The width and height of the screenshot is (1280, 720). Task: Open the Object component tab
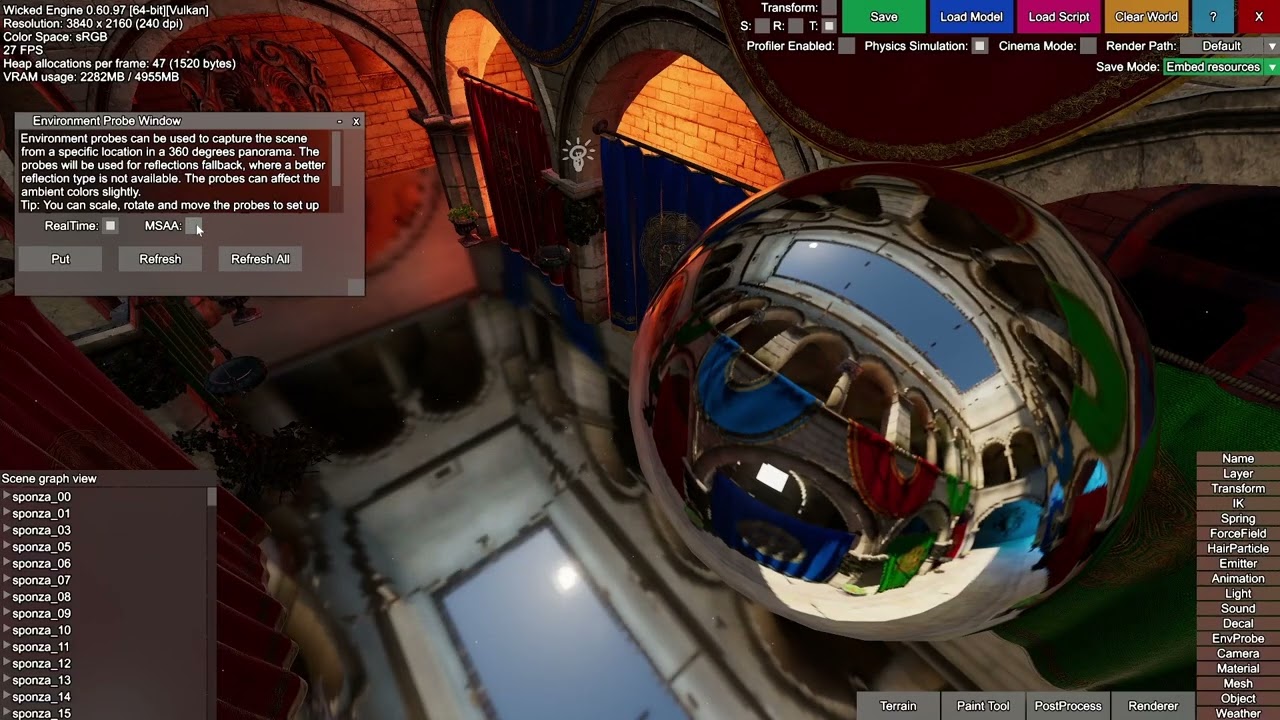pos(1238,699)
